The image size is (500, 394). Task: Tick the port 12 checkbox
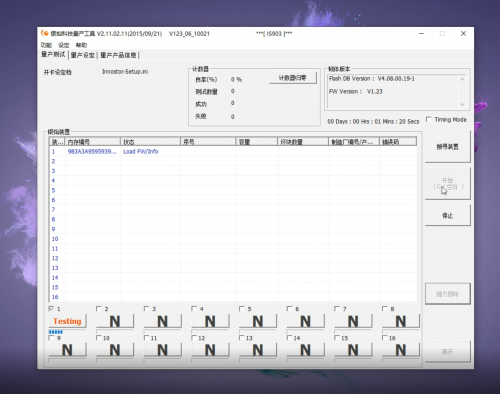coord(194,338)
